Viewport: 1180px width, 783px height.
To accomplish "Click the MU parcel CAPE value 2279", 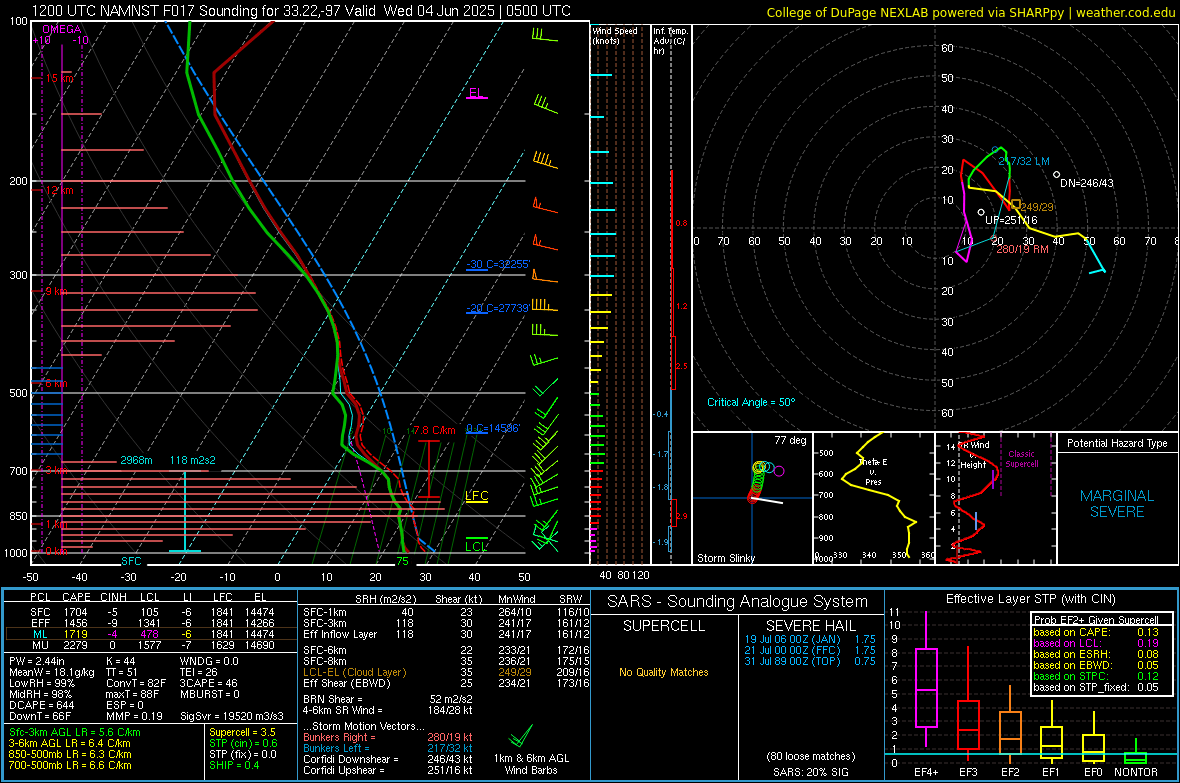I will click(75, 644).
